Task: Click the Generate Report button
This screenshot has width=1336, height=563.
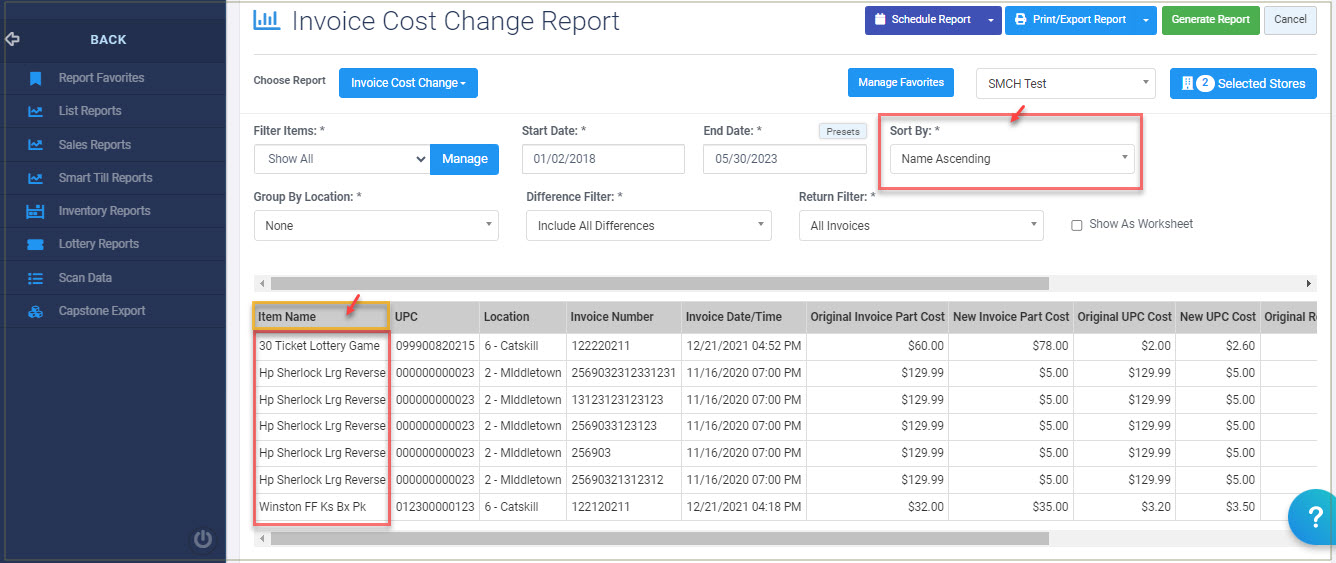Action: point(1210,20)
